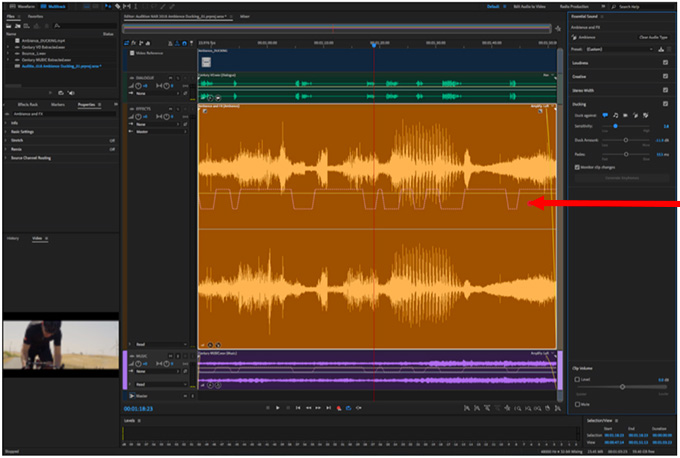Screen dimensions: 680x458
Task: Duck against Unassigned clips icon
Action: pos(646,115)
